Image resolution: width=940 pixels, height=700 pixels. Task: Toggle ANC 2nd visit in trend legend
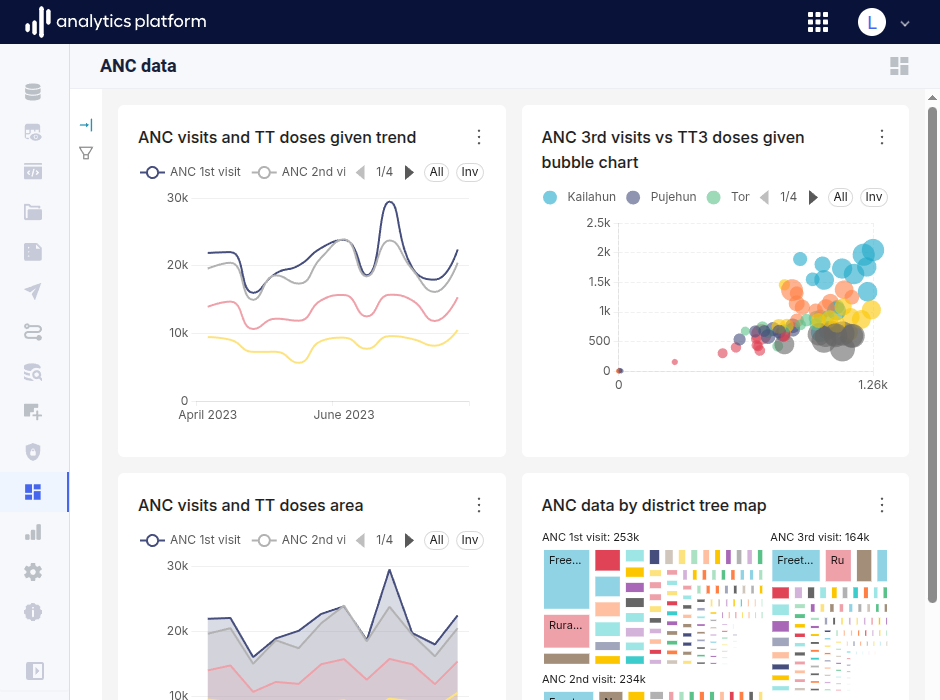pyautogui.click(x=299, y=172)
